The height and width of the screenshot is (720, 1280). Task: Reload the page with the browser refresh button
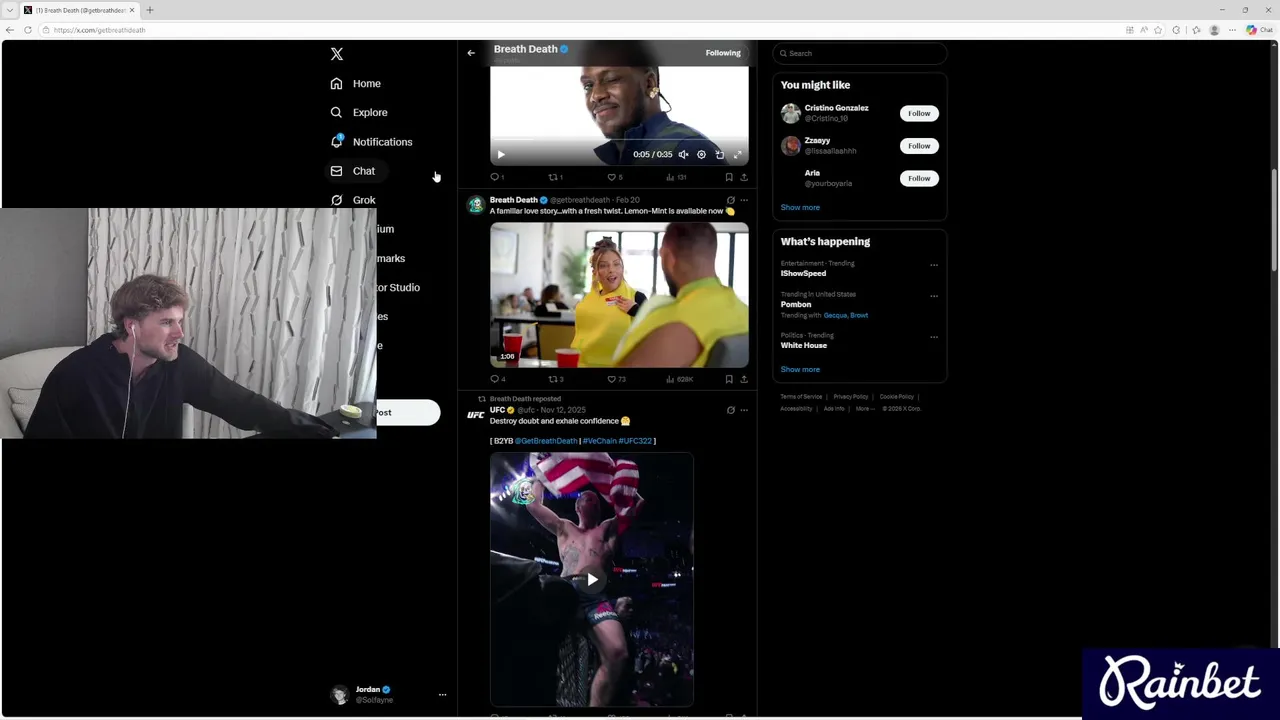[x=27, y=30]
